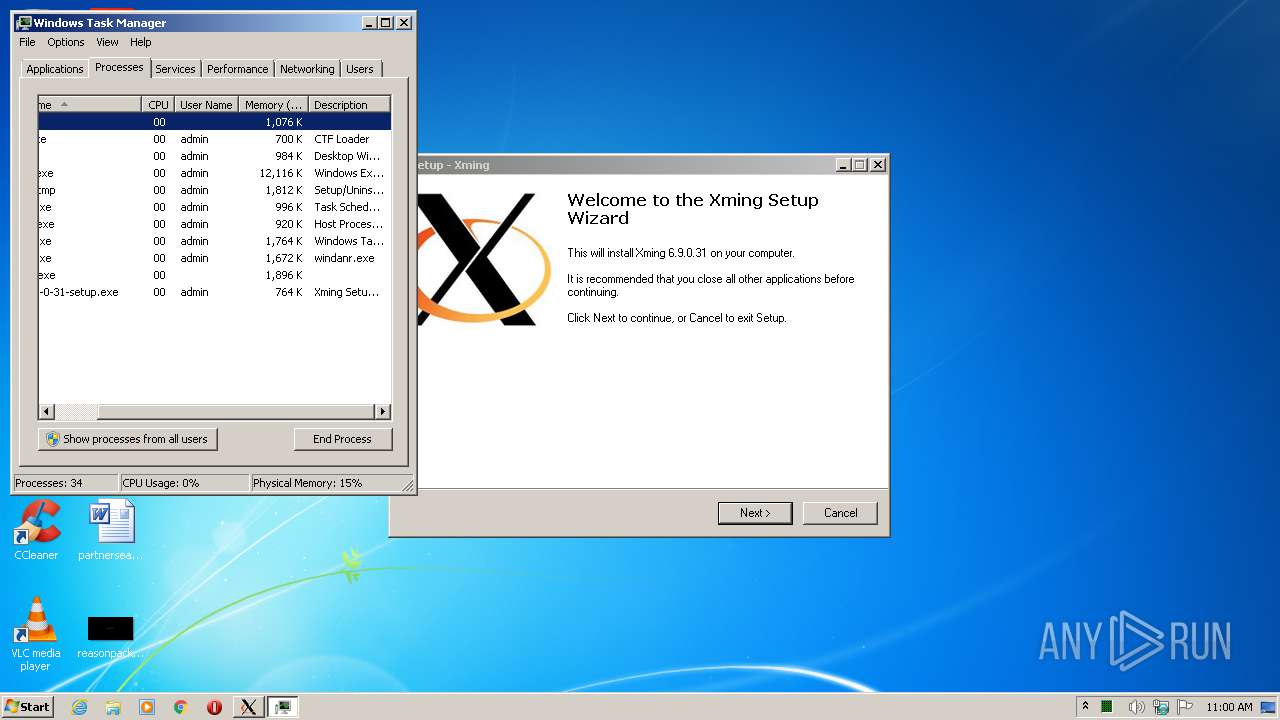1280x720 pixels.
Task: Click Show processes from all users
Action: pos(128,439)
